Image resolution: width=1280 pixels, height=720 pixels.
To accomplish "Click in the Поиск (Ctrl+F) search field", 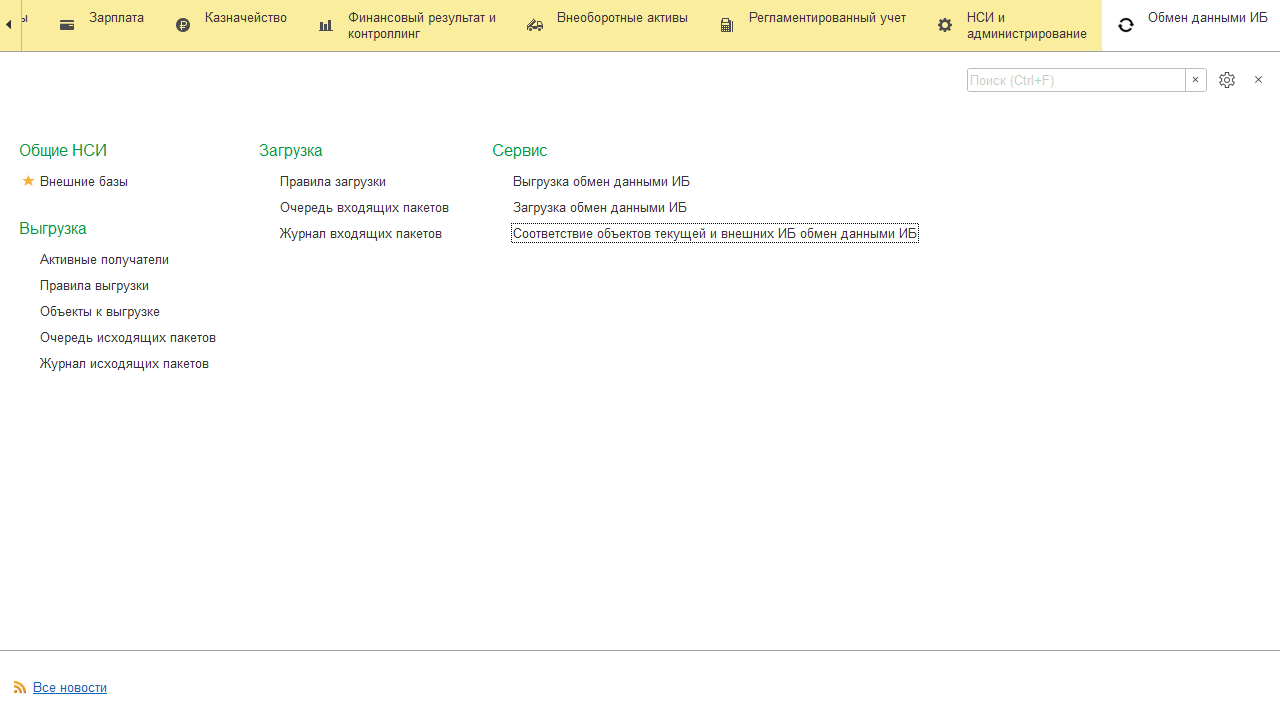I will (x=1075, y=80).
